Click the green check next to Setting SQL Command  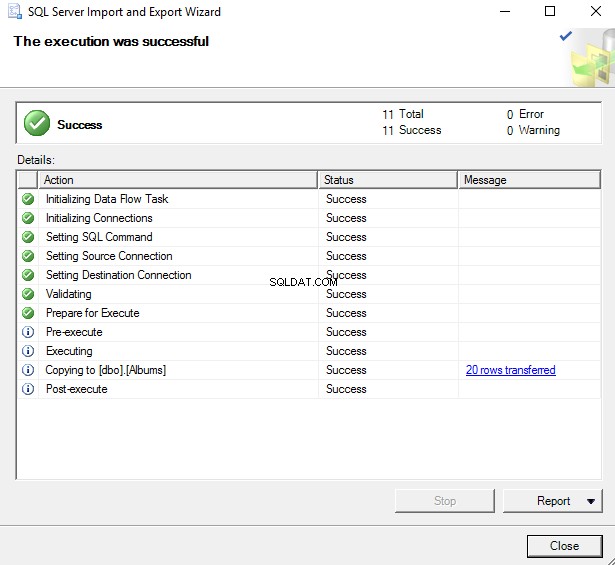click(28, 237)
